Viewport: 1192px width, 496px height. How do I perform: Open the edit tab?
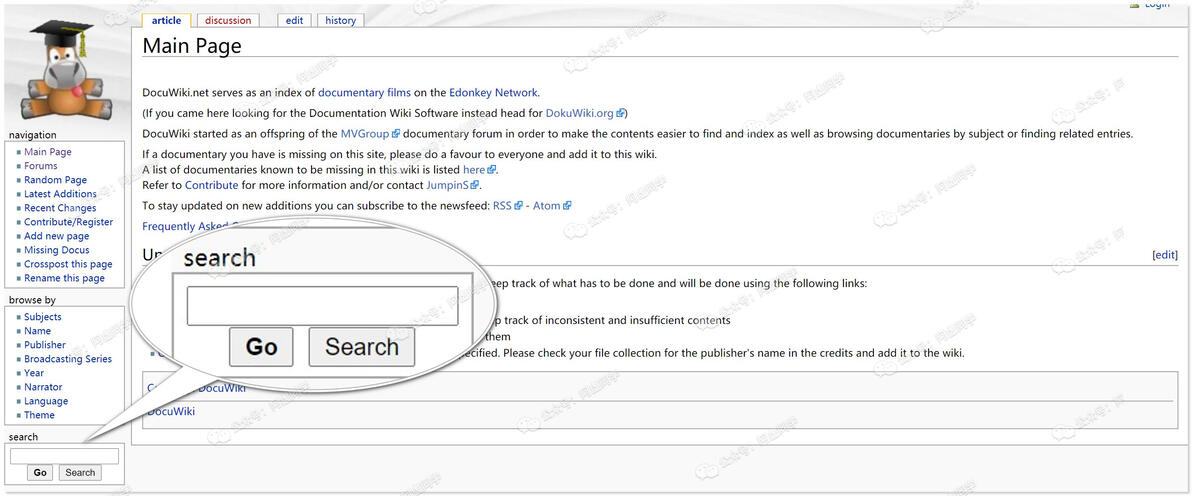pos(294,21)
